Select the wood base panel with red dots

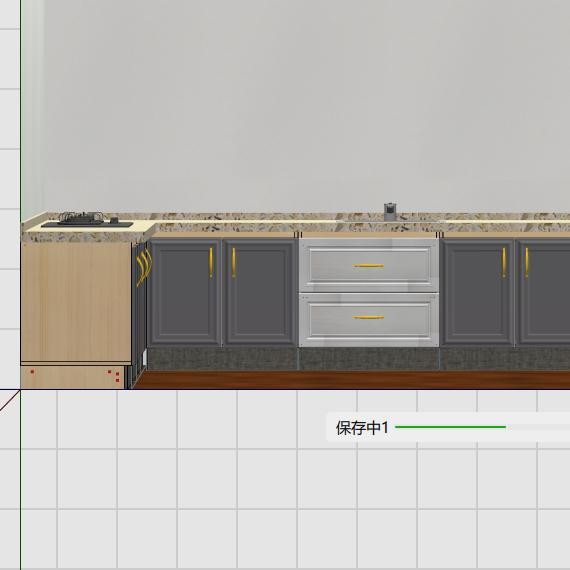point(73,377)
